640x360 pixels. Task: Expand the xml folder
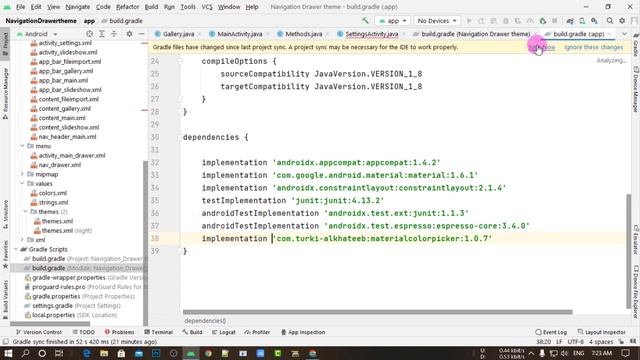point(22,240)
